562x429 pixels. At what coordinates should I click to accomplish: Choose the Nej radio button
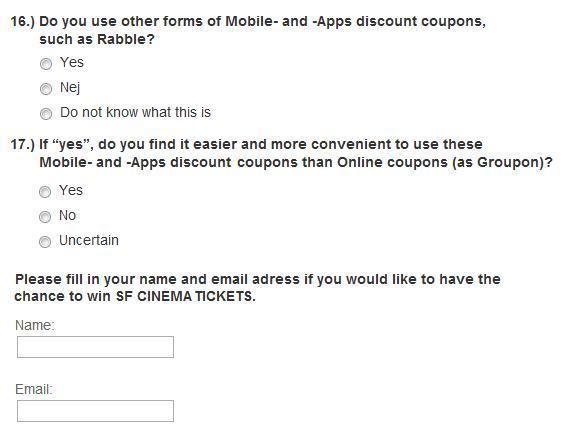pos(46,89)
